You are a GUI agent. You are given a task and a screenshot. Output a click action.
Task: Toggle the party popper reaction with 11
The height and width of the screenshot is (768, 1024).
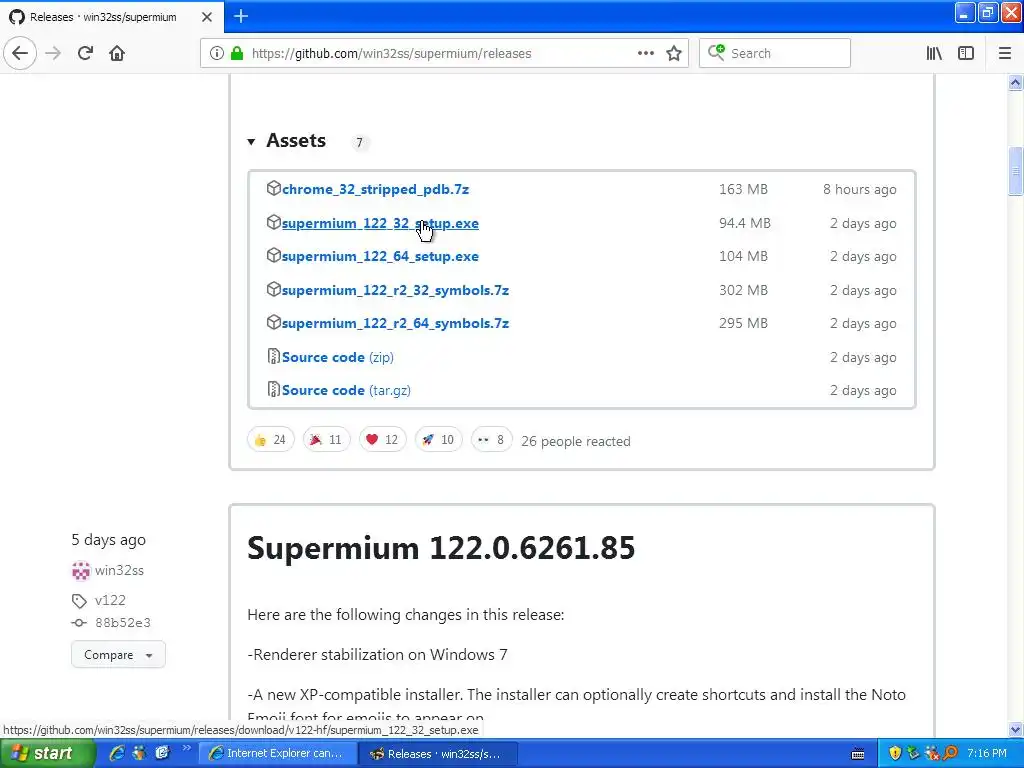coord(327,440)
